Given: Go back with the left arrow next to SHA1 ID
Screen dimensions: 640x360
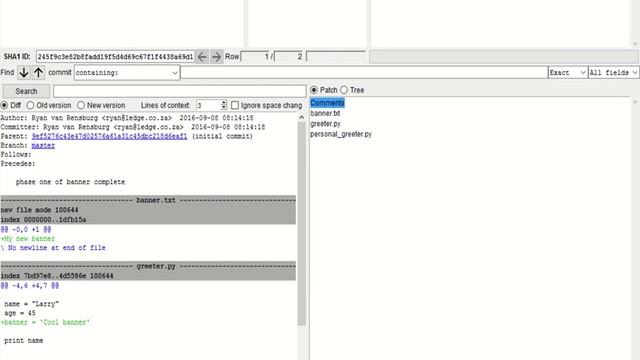Looking at the screenshot, I should click(202, 57).
